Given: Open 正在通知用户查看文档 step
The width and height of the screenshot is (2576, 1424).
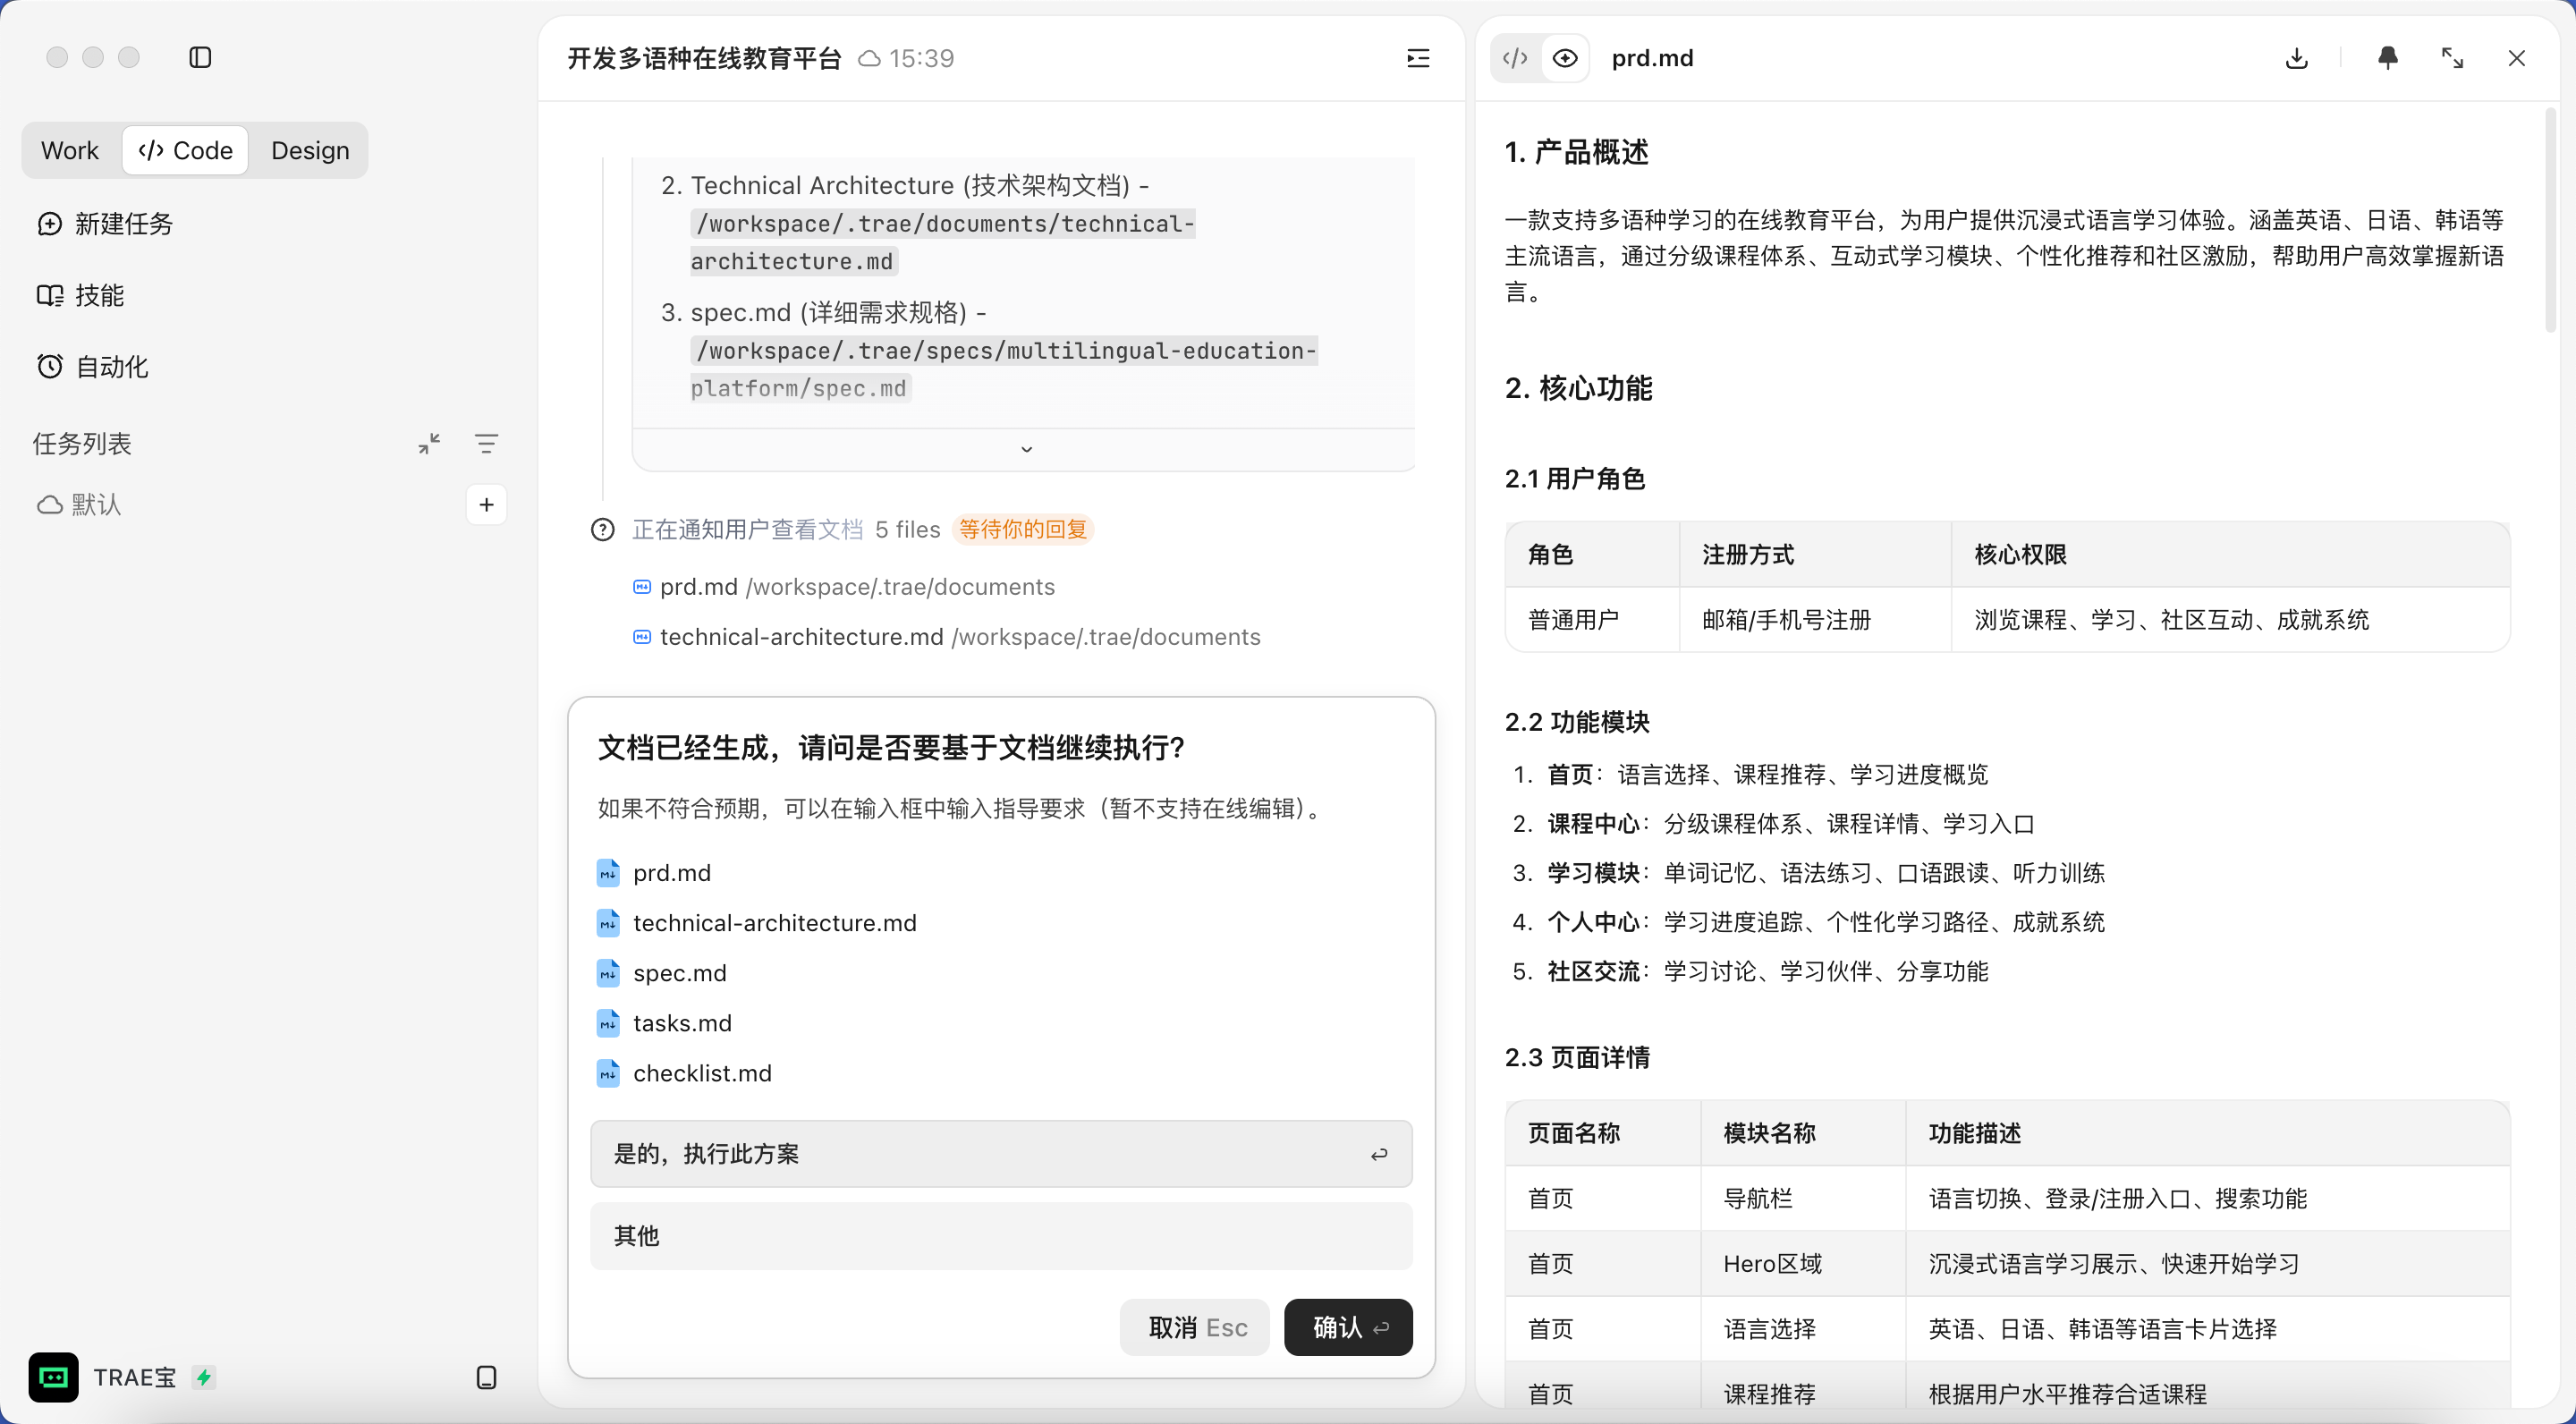Looking at the screenshot, I should (x=747, y=529).
